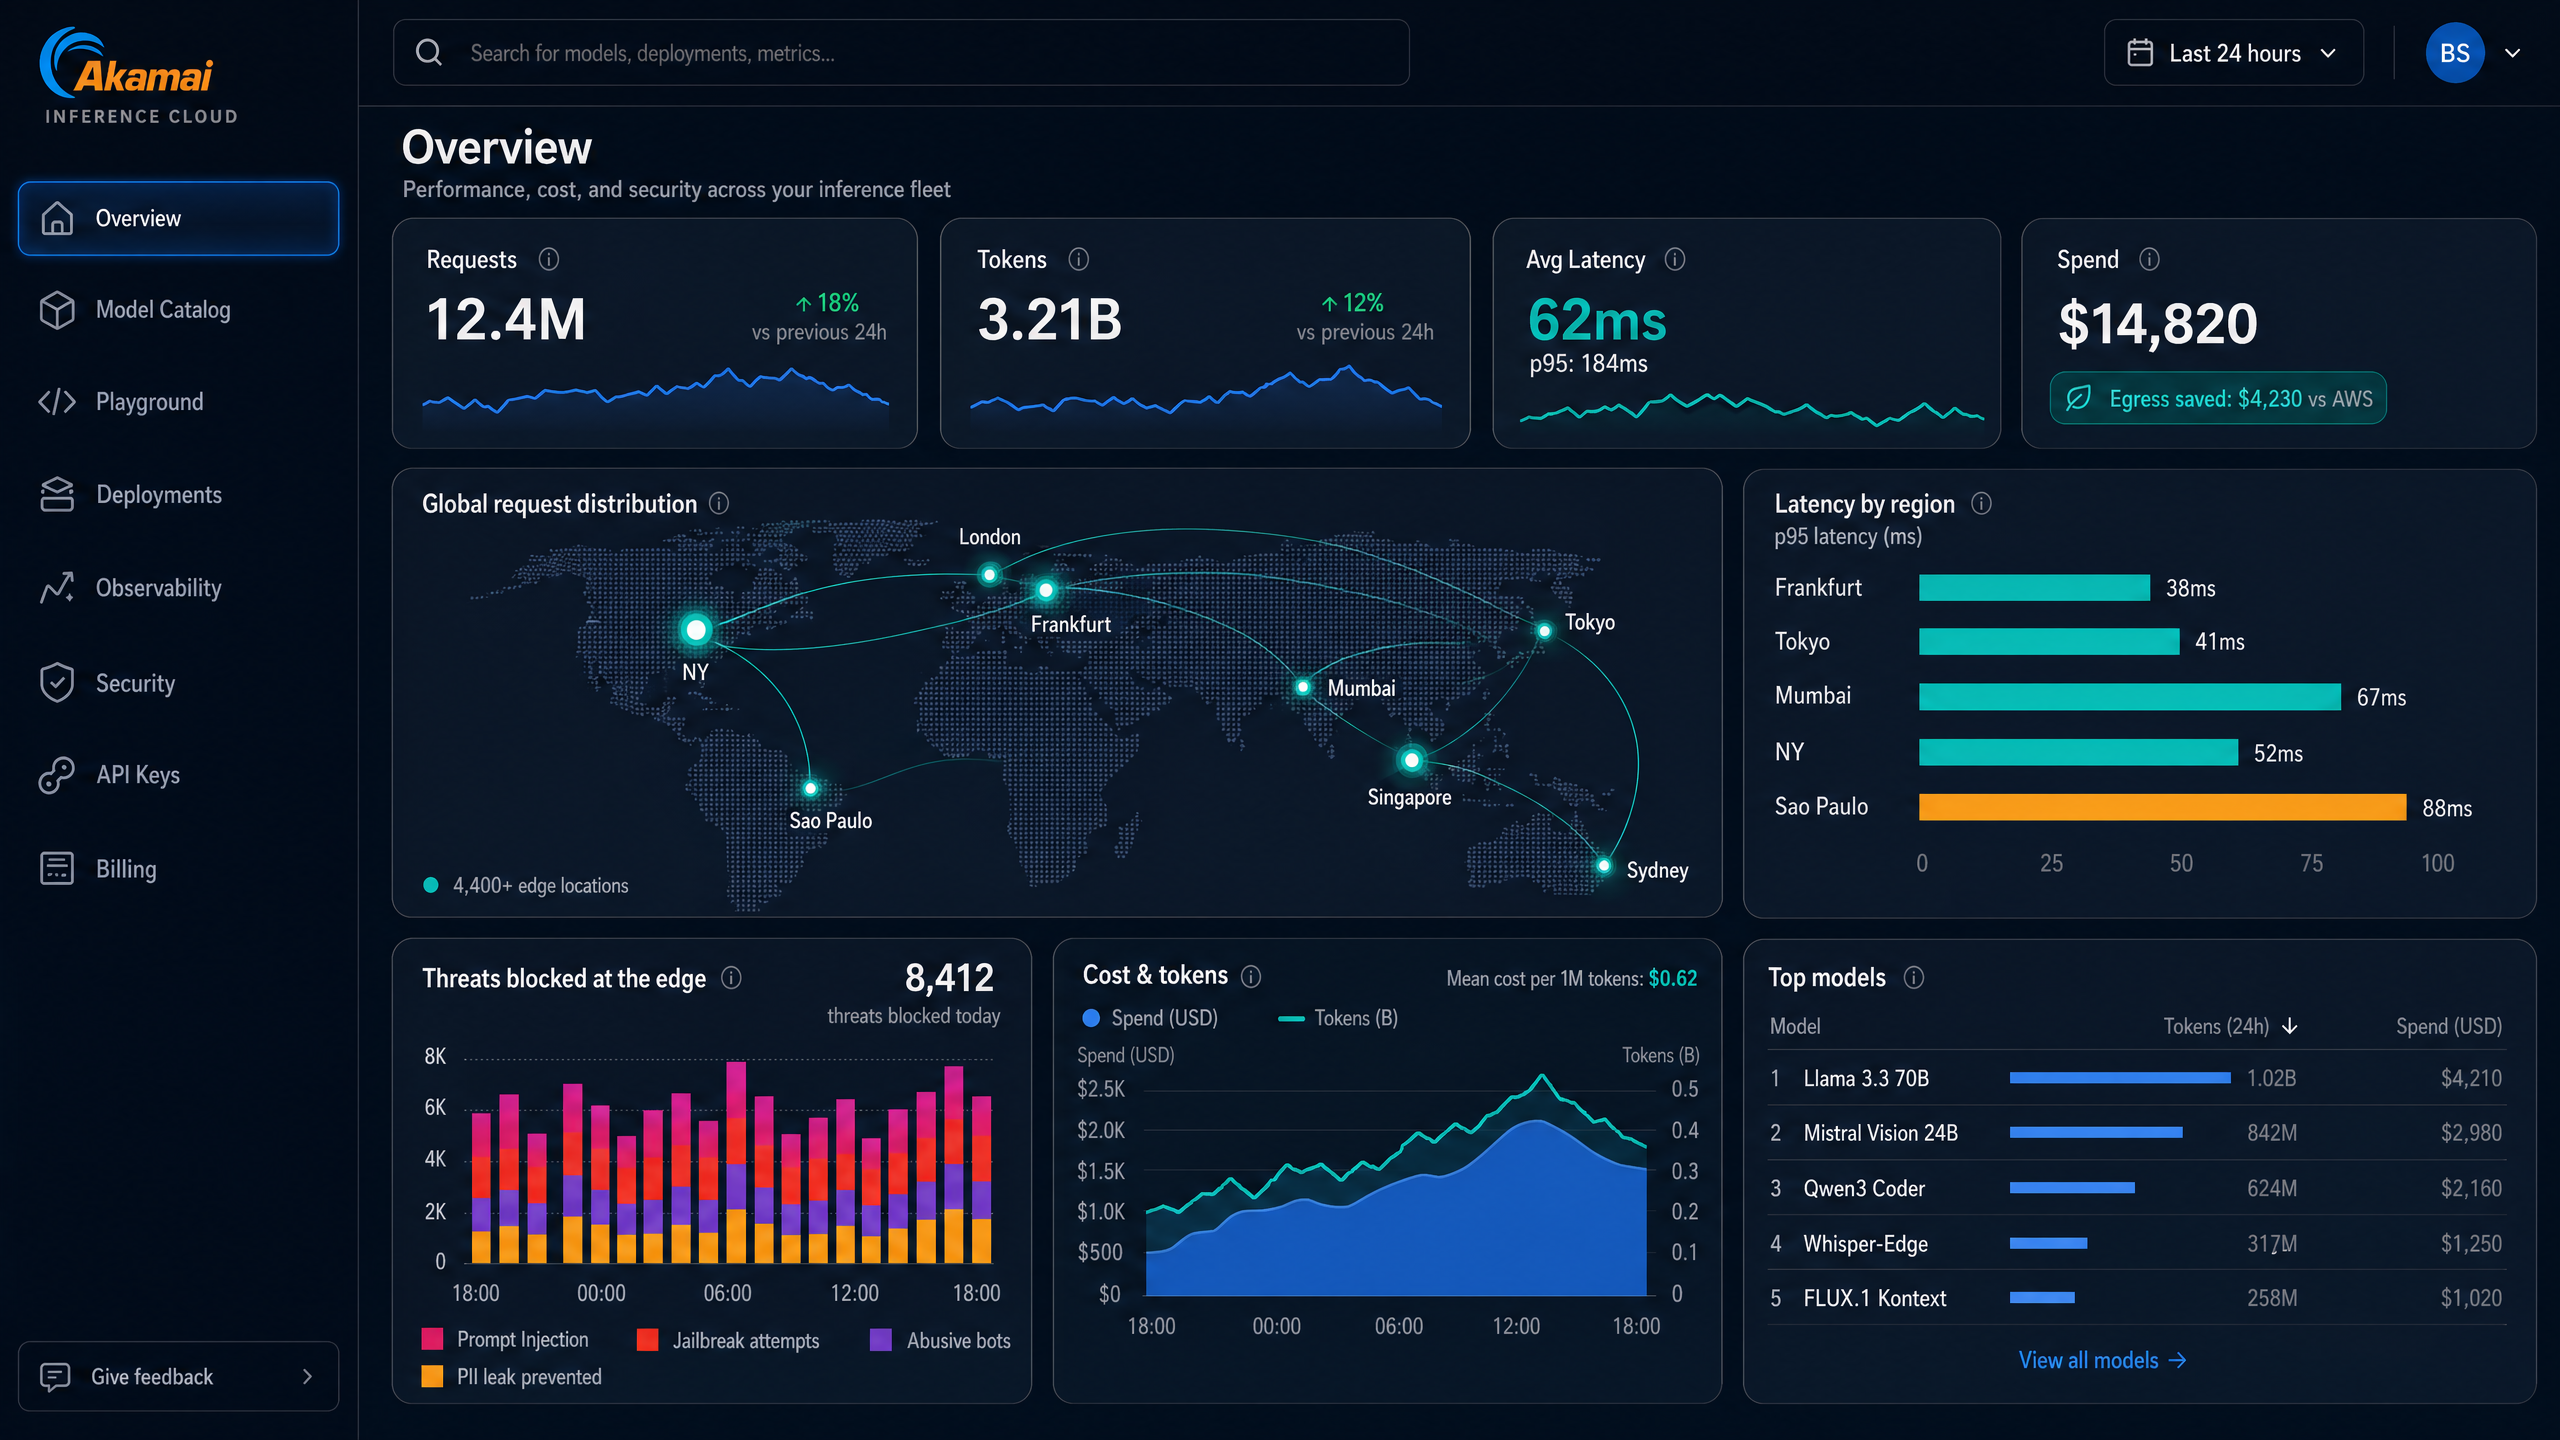Click the search magnifier icon
This screenshot has height=1440, width=2560.
pos(429,53)
